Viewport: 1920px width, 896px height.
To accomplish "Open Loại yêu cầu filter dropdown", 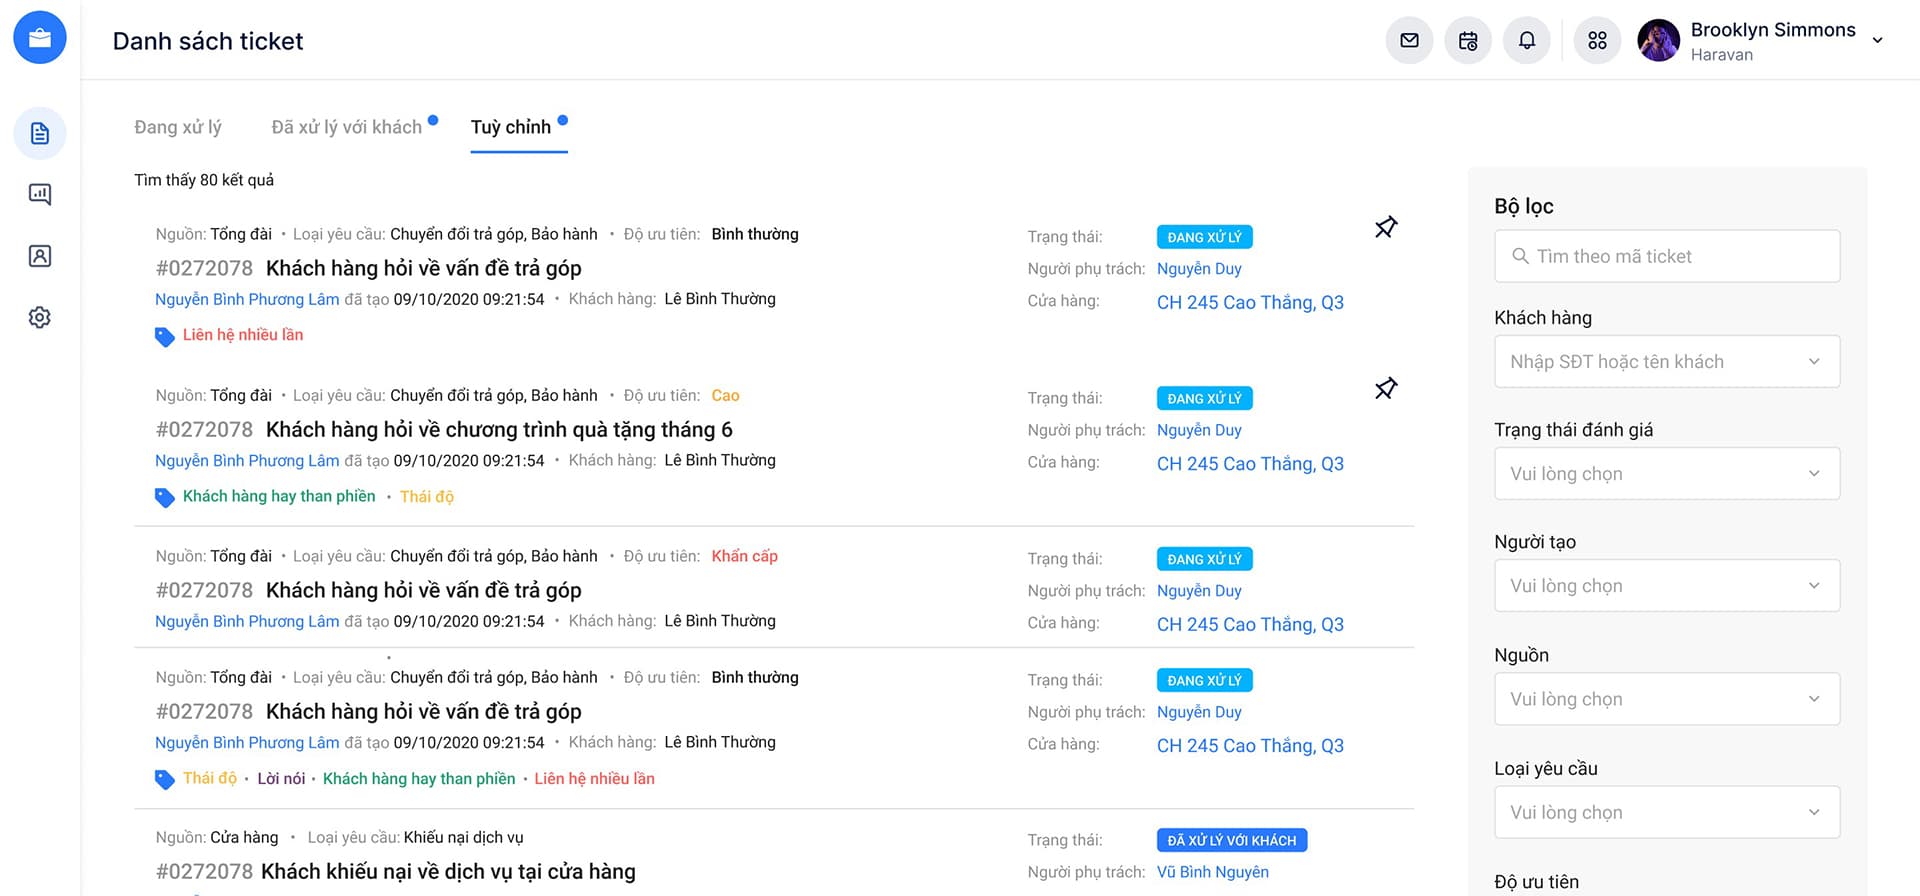I will point(1667,812).
